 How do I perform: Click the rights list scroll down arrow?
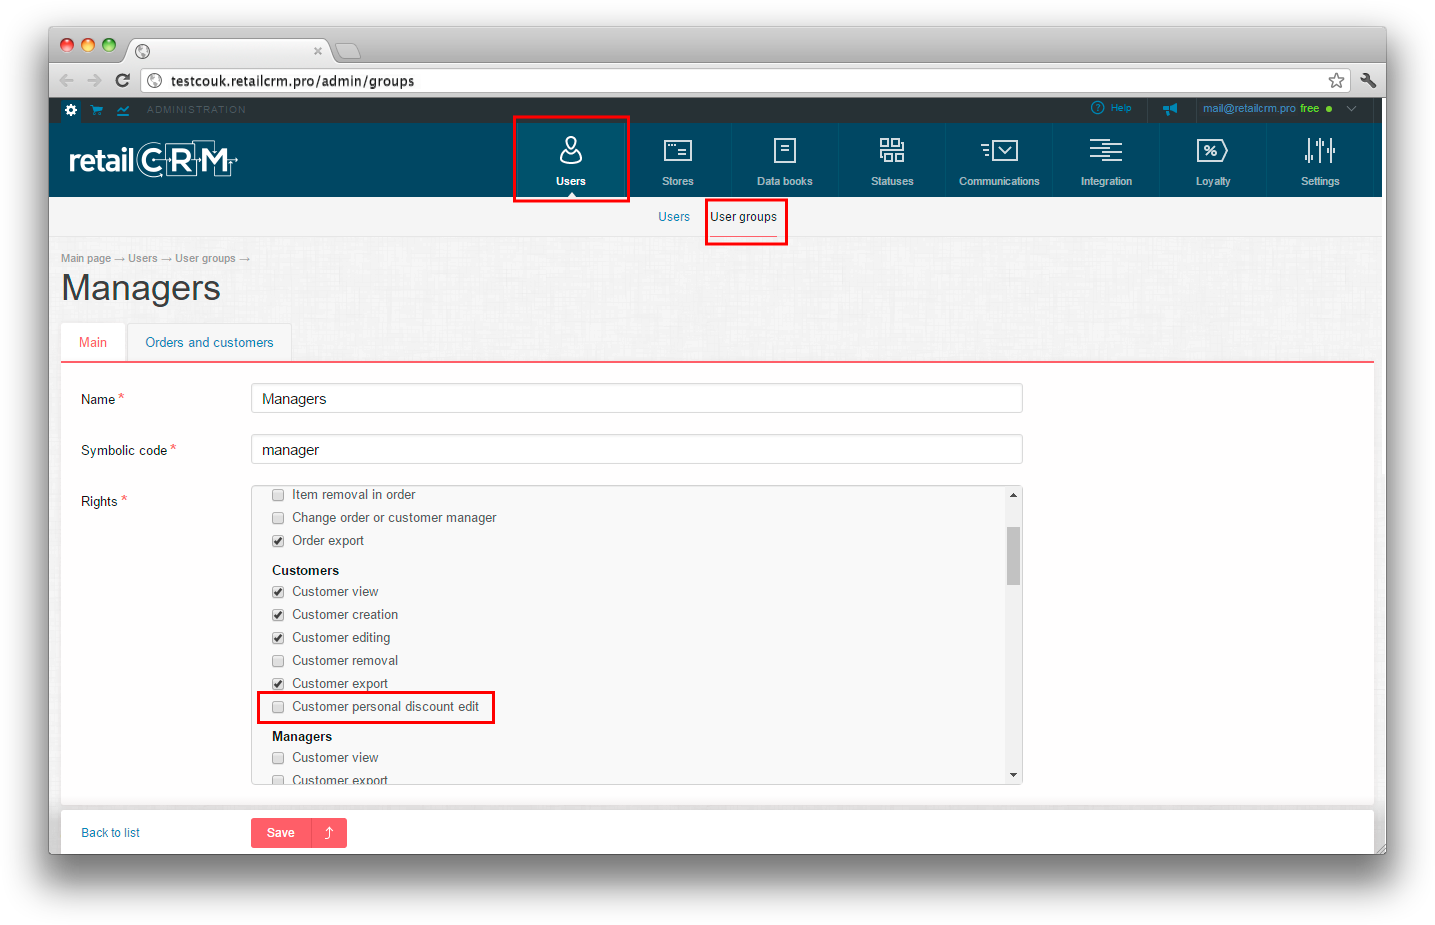point(1013,775)
